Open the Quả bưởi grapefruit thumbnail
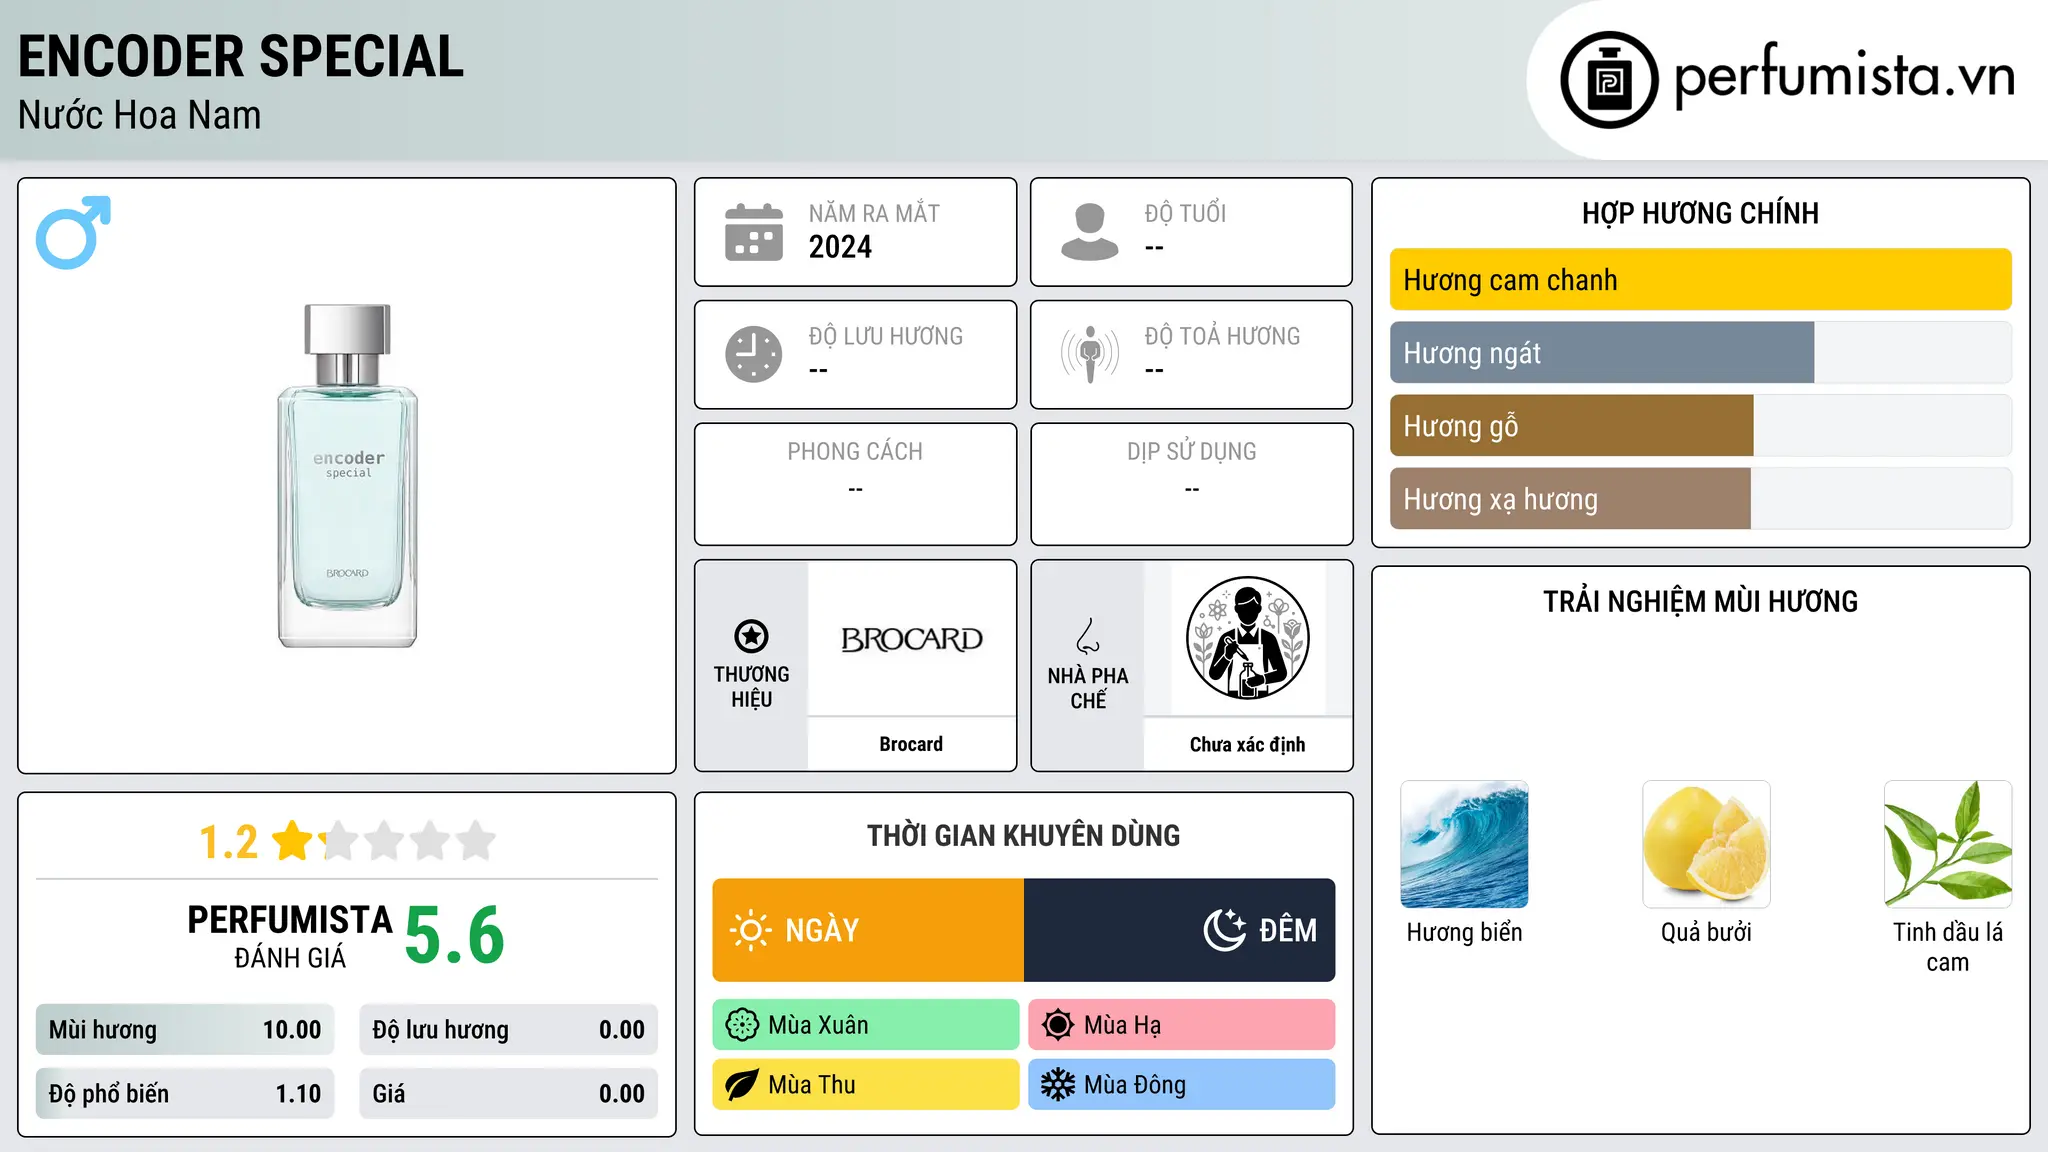Screen dimensions: 2048x1152 click(x=1706, y=844)
